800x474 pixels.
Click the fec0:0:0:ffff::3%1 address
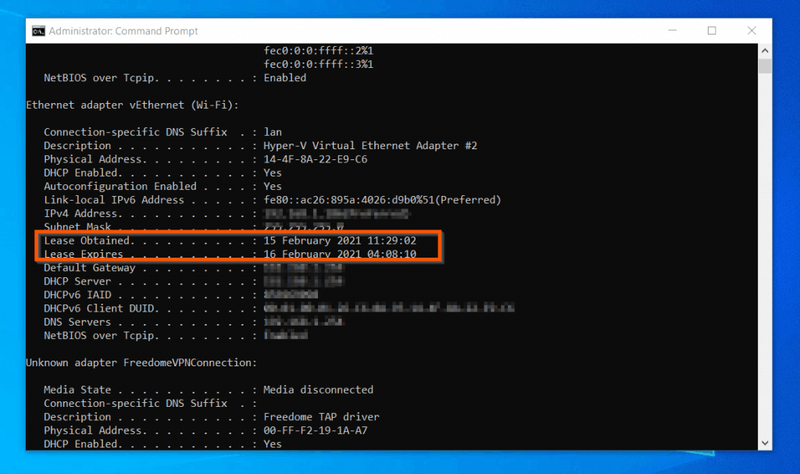click(x=318, y=64)
